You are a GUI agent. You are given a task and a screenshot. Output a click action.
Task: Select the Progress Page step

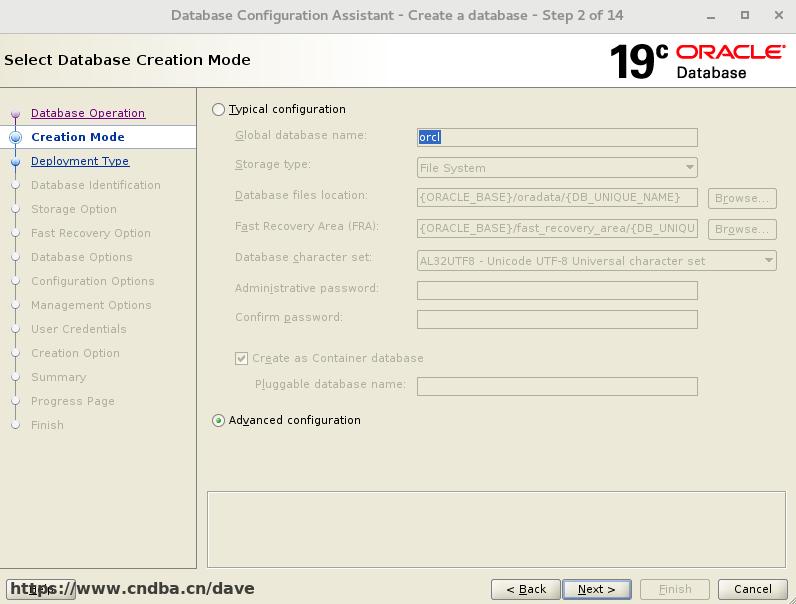[x=73, y=401]
